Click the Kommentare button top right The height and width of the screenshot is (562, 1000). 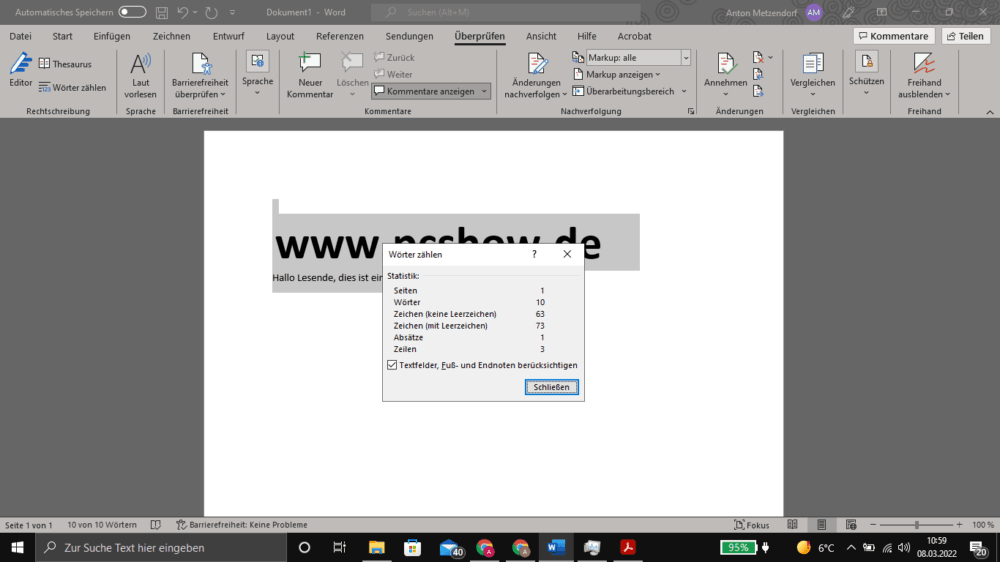pos(893,36)
